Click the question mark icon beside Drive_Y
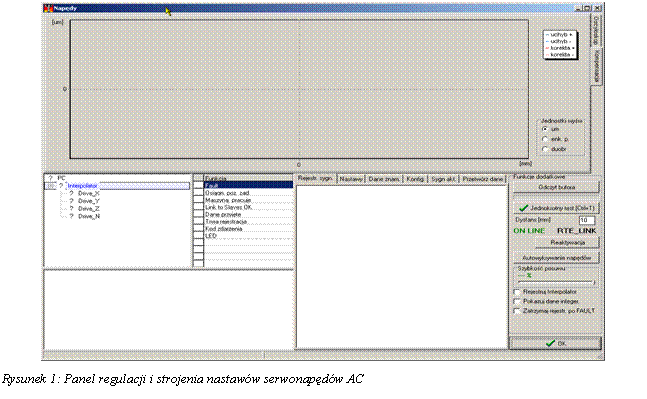 (71, 201)
